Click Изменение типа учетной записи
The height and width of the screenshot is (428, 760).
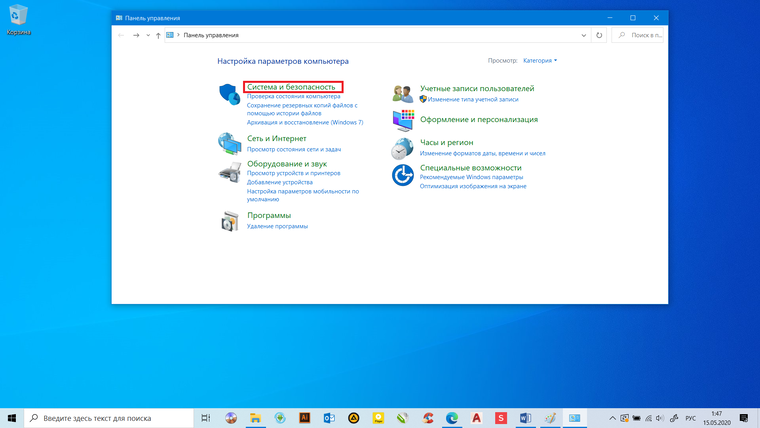473,99
